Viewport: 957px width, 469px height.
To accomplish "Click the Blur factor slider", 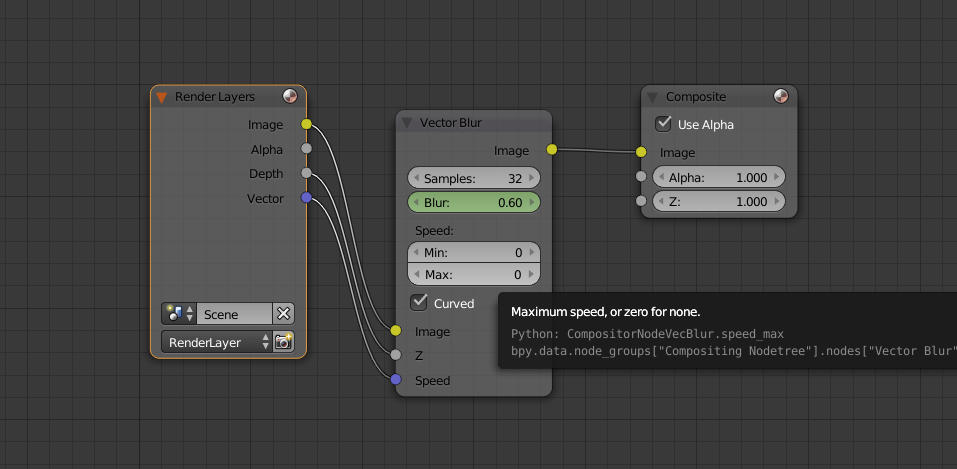I will pos(474,202).
